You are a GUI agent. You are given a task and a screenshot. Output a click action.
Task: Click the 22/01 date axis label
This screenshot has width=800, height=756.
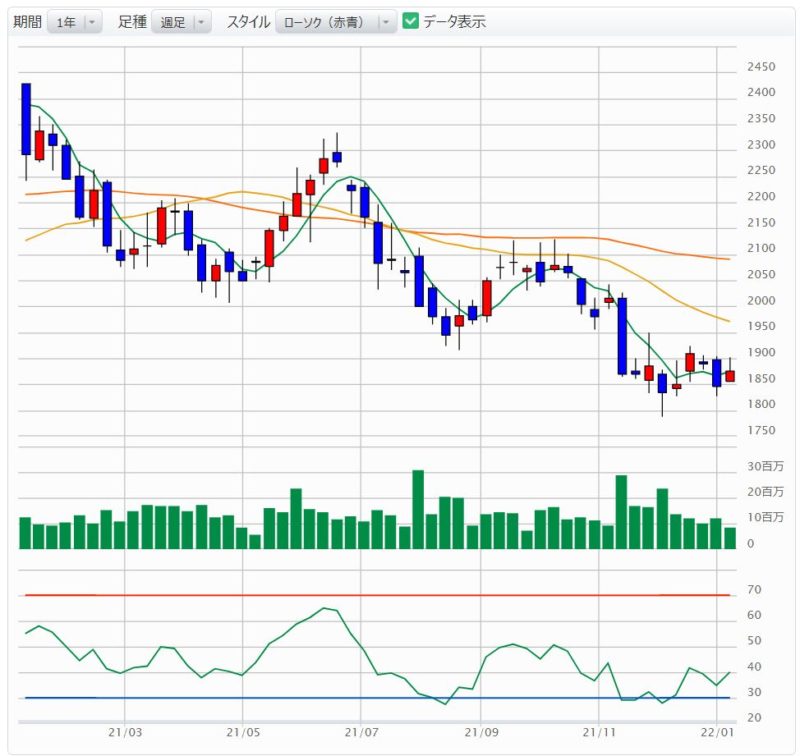click(717, 733)
